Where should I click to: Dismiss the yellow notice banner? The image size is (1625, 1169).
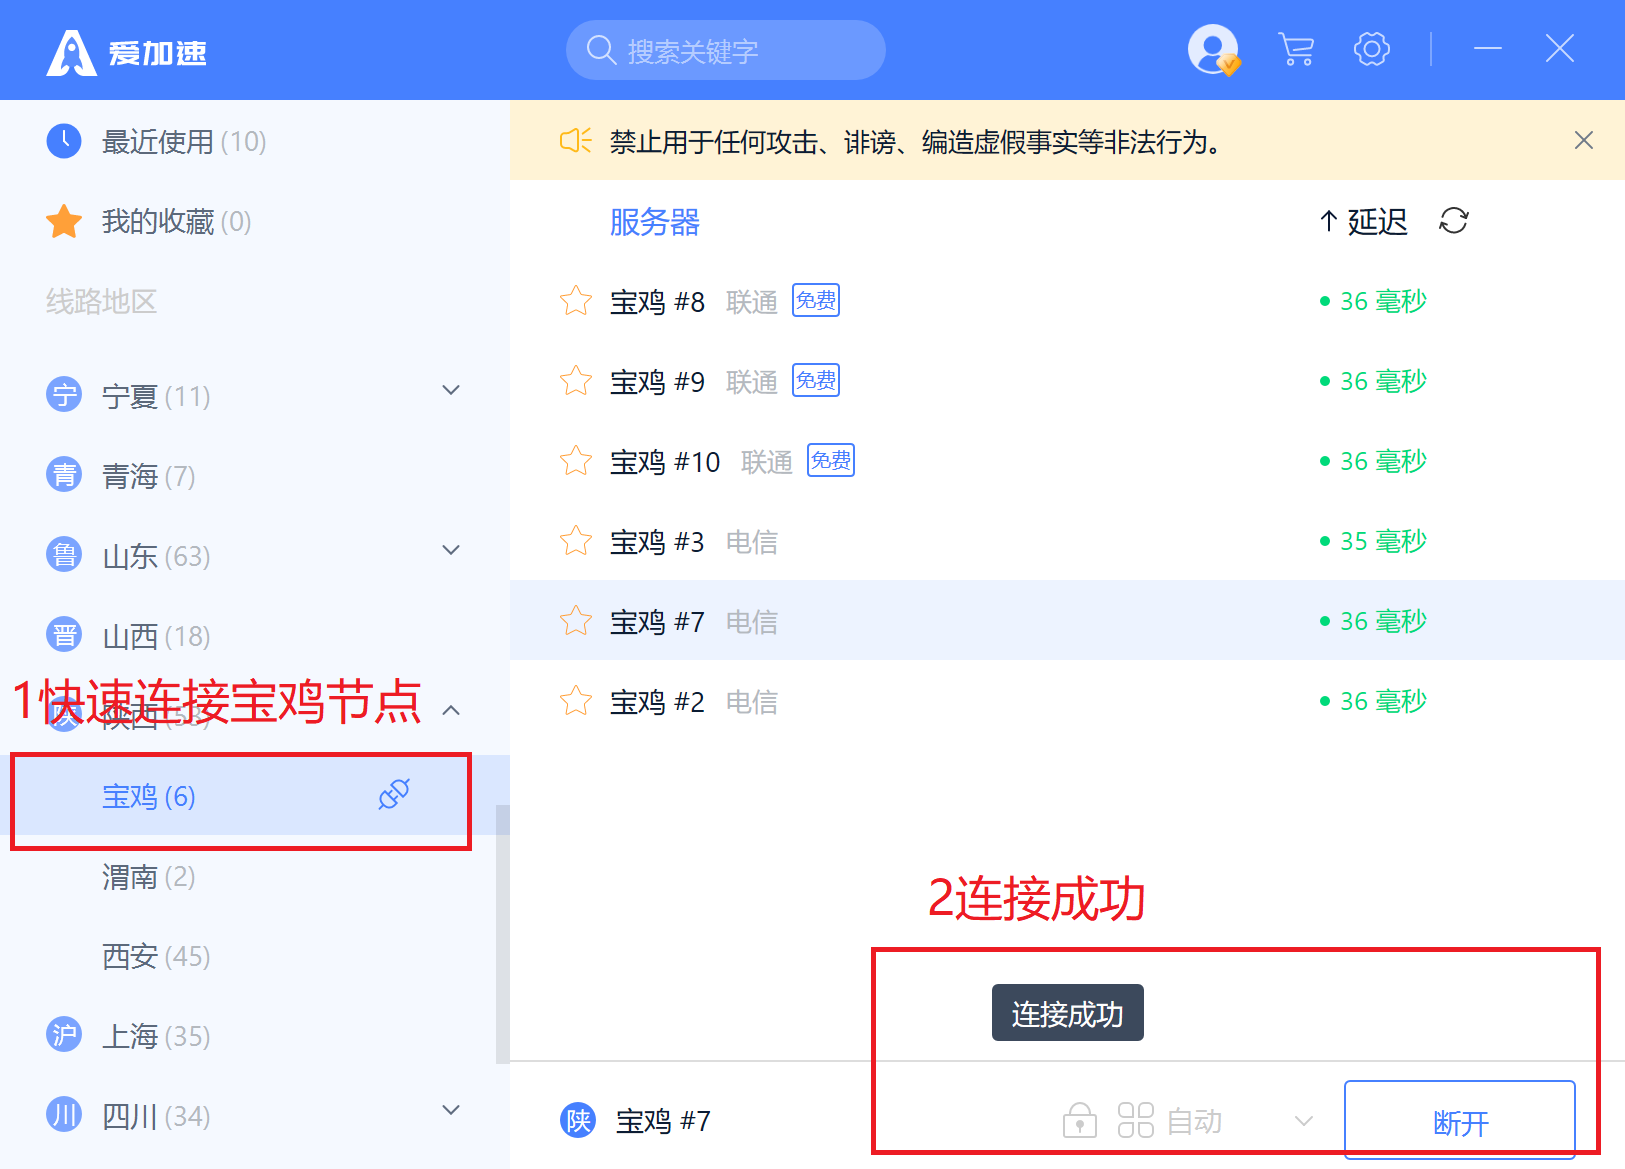click(x=1584, y=140)
